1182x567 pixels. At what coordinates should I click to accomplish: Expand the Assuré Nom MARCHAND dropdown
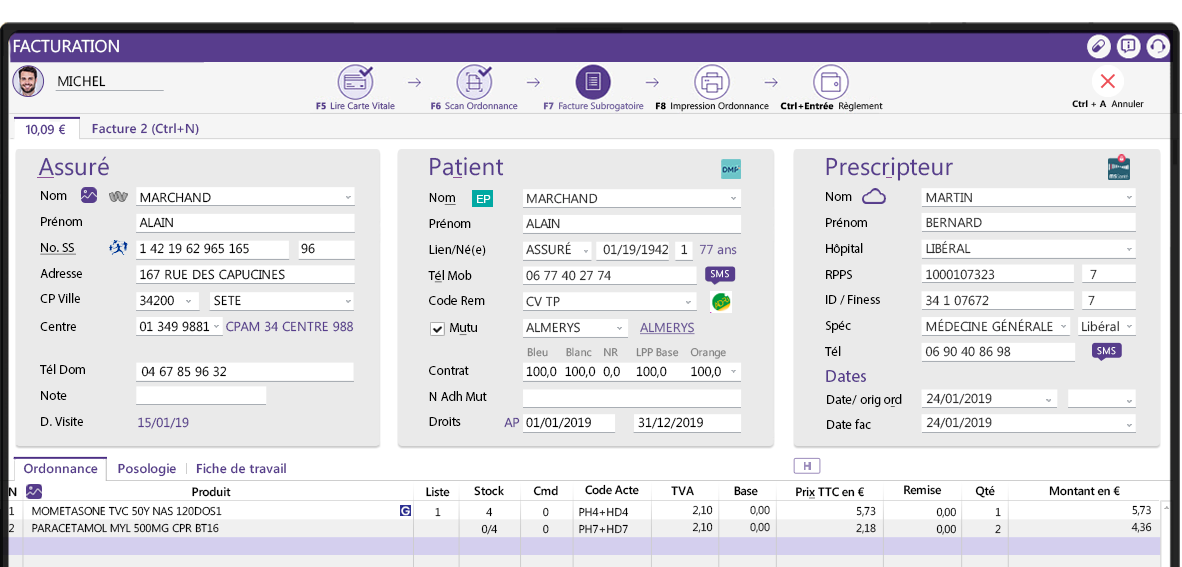coord(348,197)
